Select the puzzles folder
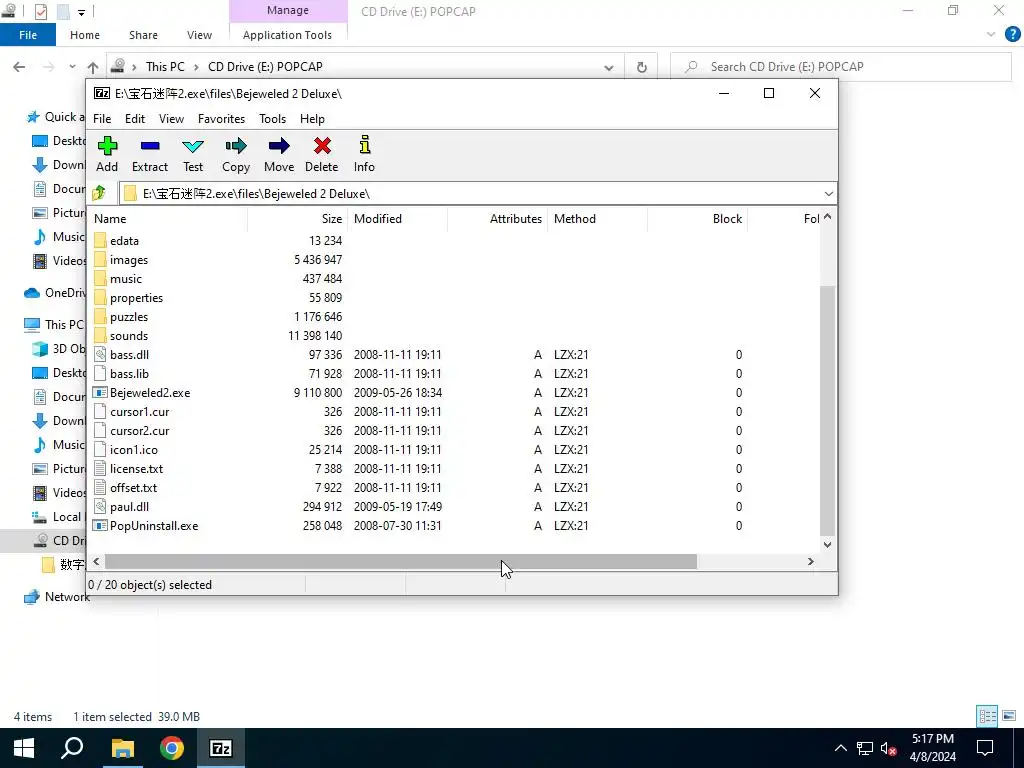 coord(129,317)
